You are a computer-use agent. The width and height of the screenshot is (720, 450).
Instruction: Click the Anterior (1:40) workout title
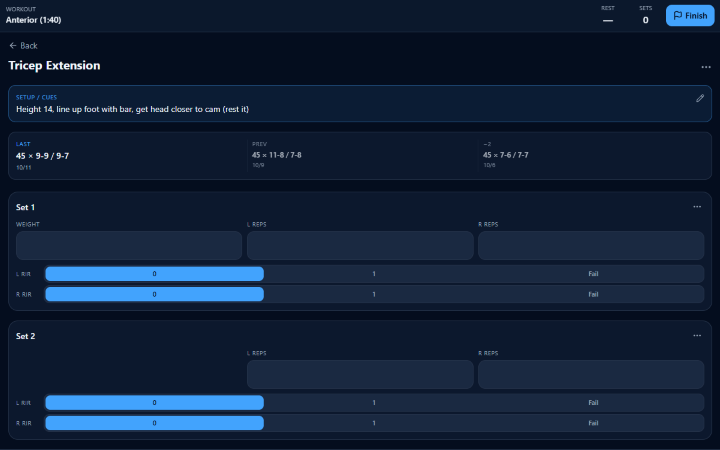coord(34,20)
